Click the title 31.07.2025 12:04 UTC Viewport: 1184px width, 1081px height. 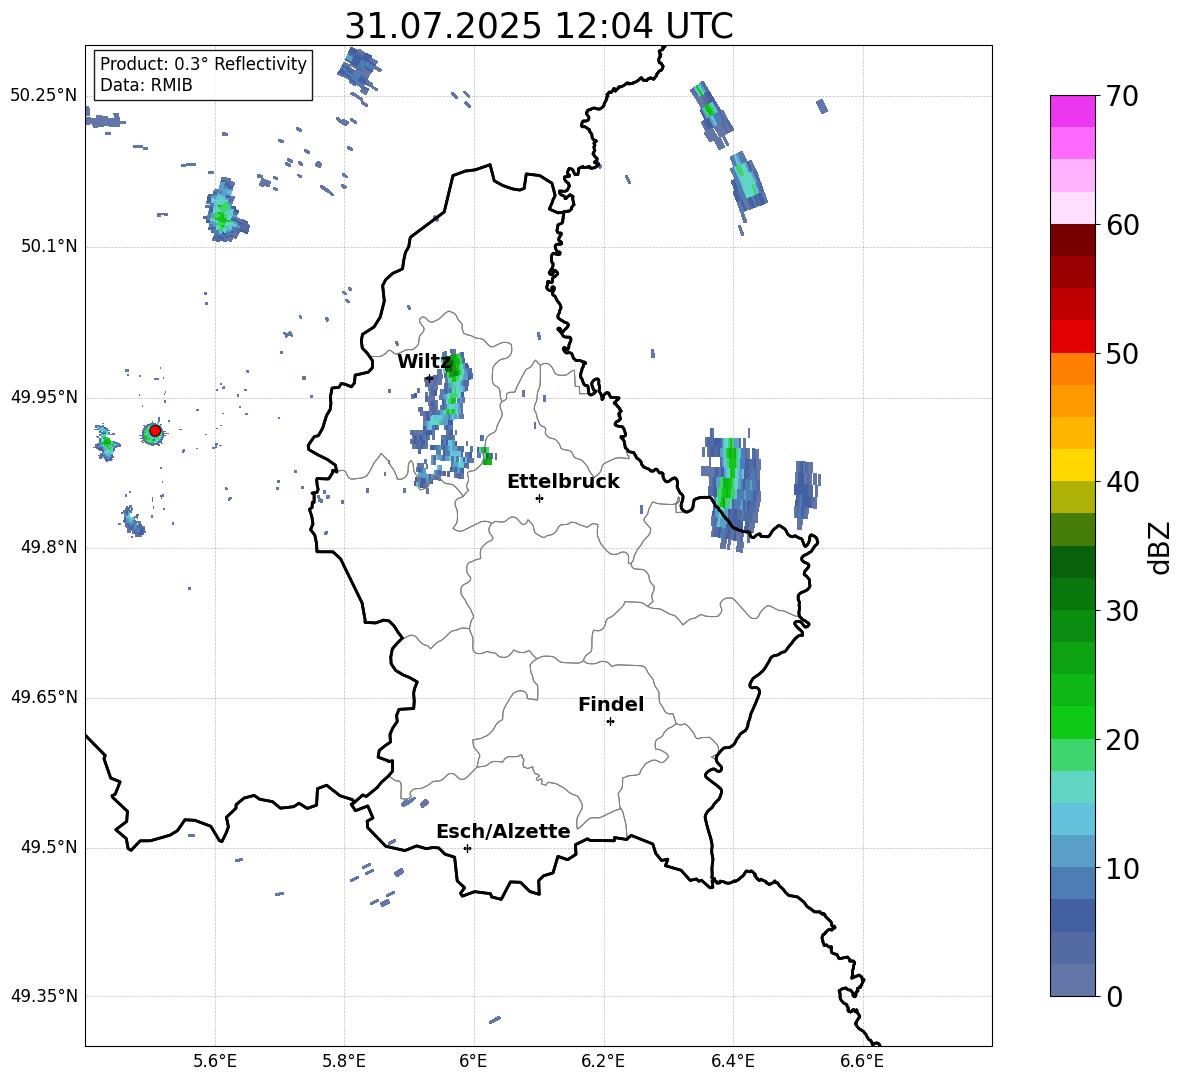[538, 26]
